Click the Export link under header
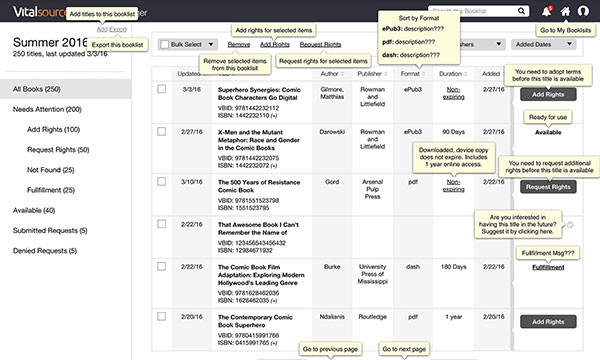This screenshot has height=360, width=600. tap(118, 29)
